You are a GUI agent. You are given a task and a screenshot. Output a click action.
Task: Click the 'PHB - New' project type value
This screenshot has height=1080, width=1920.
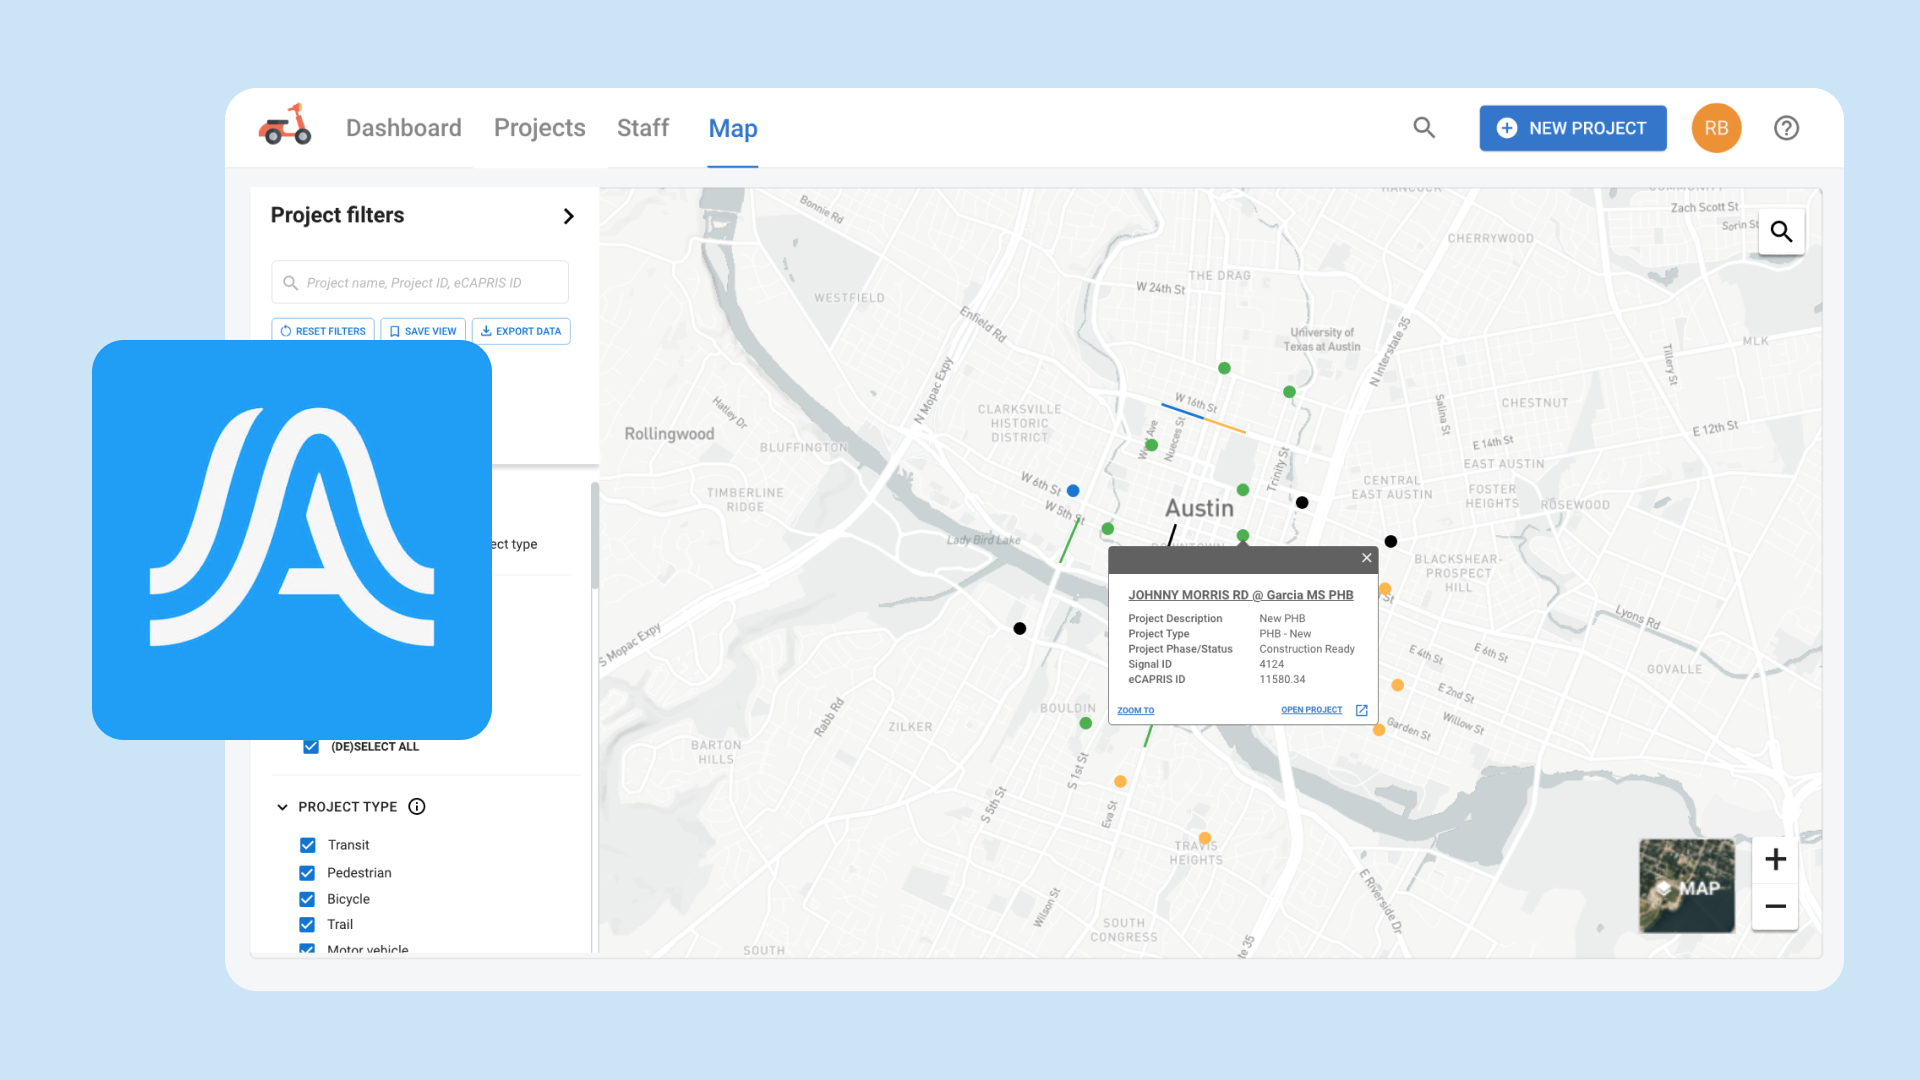pos(1285,634)
